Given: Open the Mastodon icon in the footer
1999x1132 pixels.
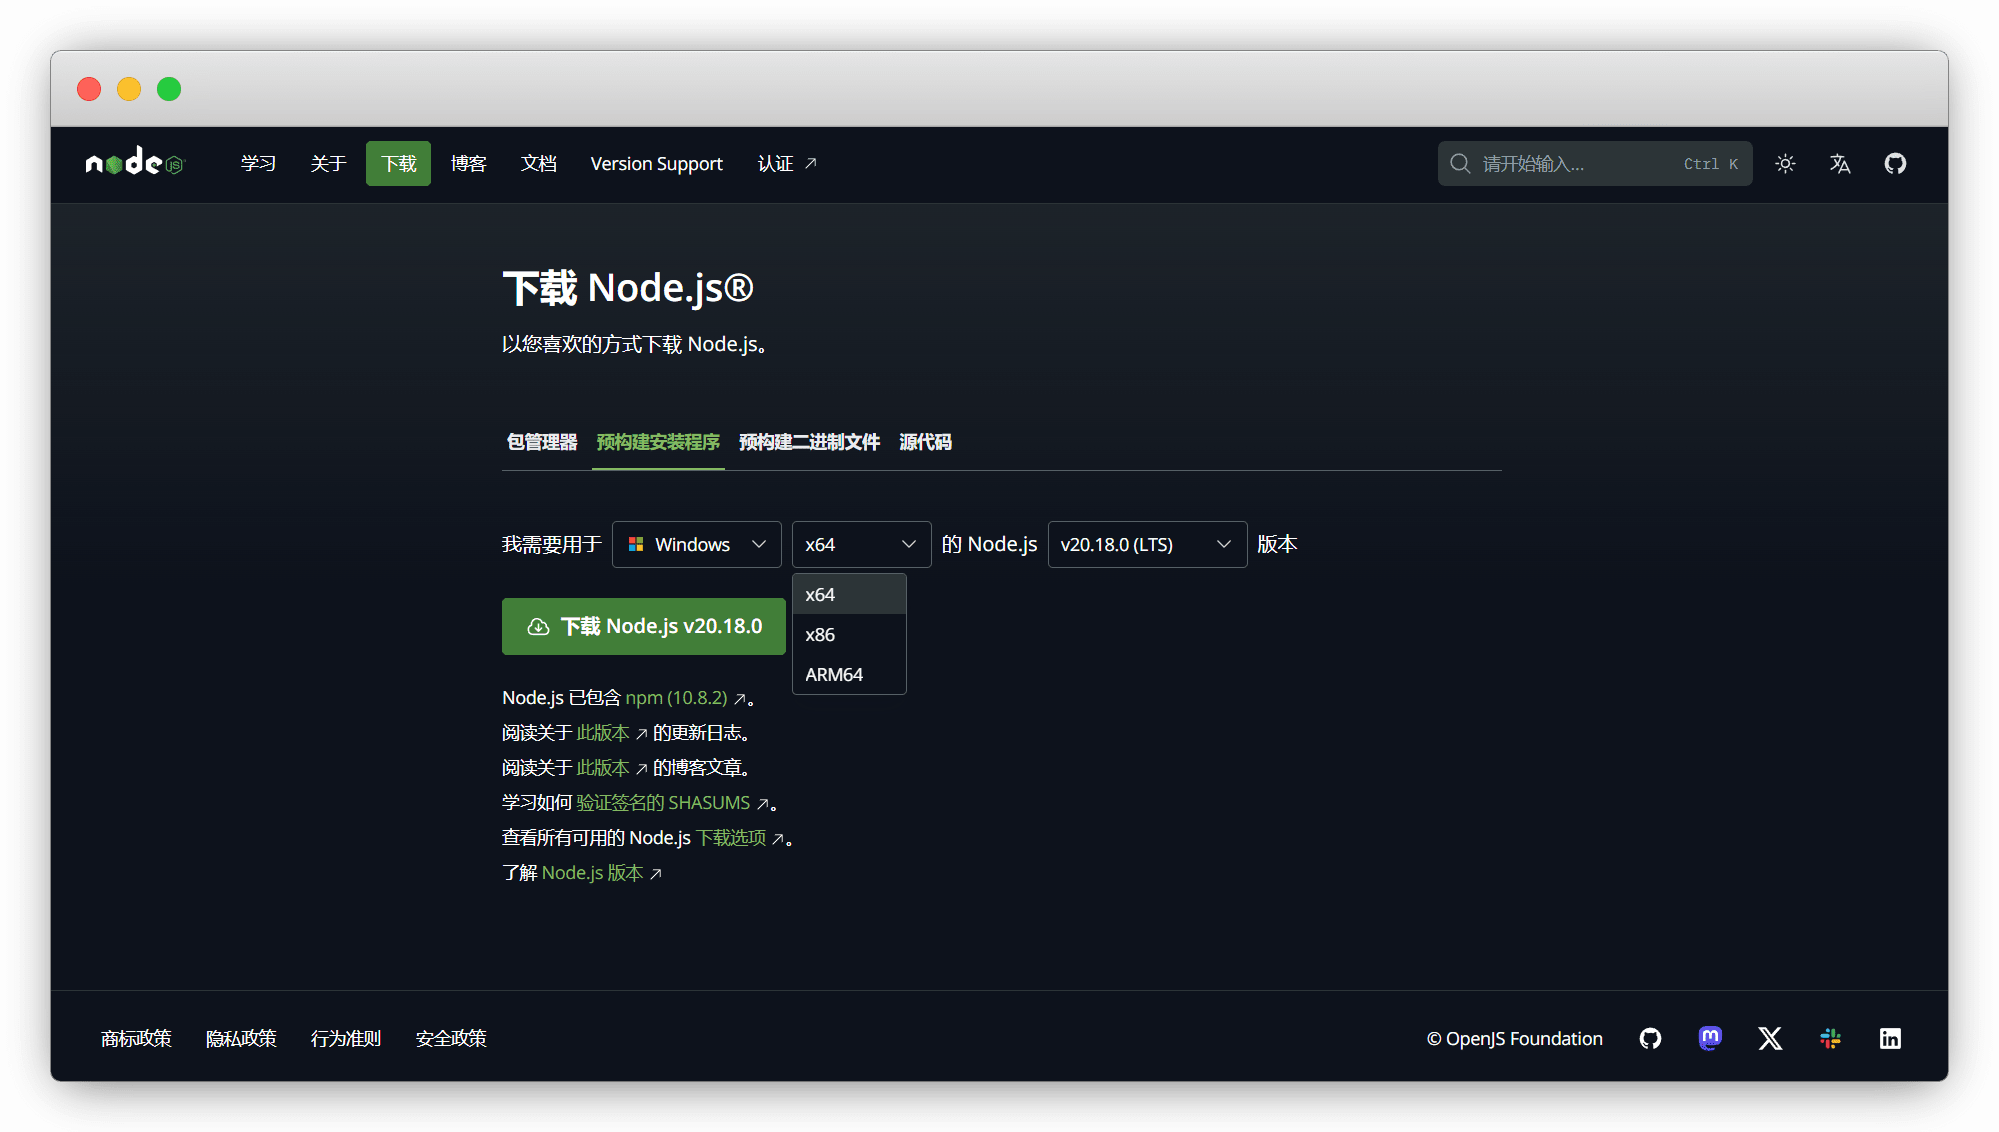Looking at the screenshot, I should click(1710, 1038).
